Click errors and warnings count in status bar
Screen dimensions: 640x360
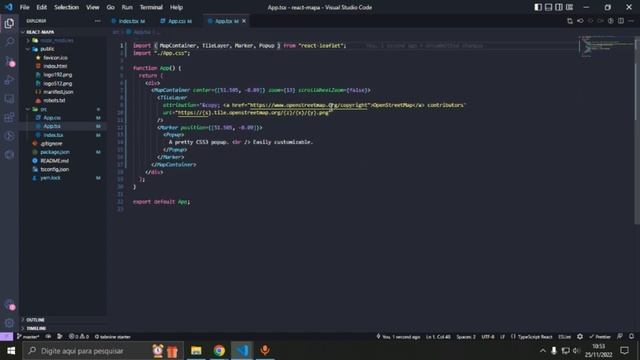(x=79, y=337)
